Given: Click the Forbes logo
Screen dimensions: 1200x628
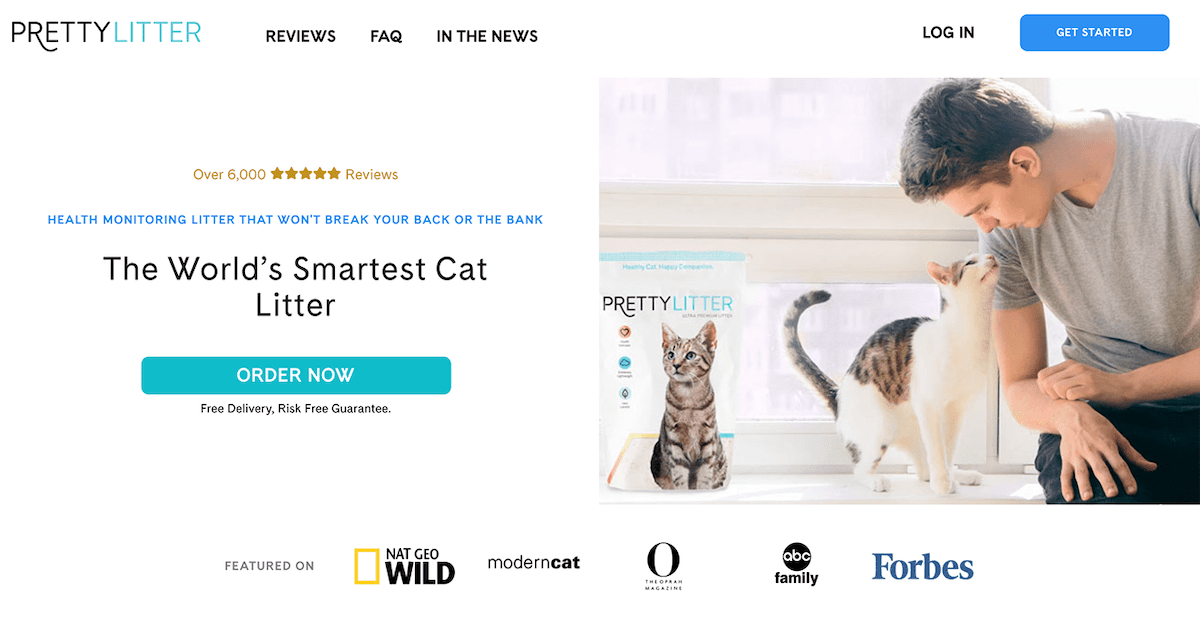Looking at the screenshot, I should click(x=921, y=566).
